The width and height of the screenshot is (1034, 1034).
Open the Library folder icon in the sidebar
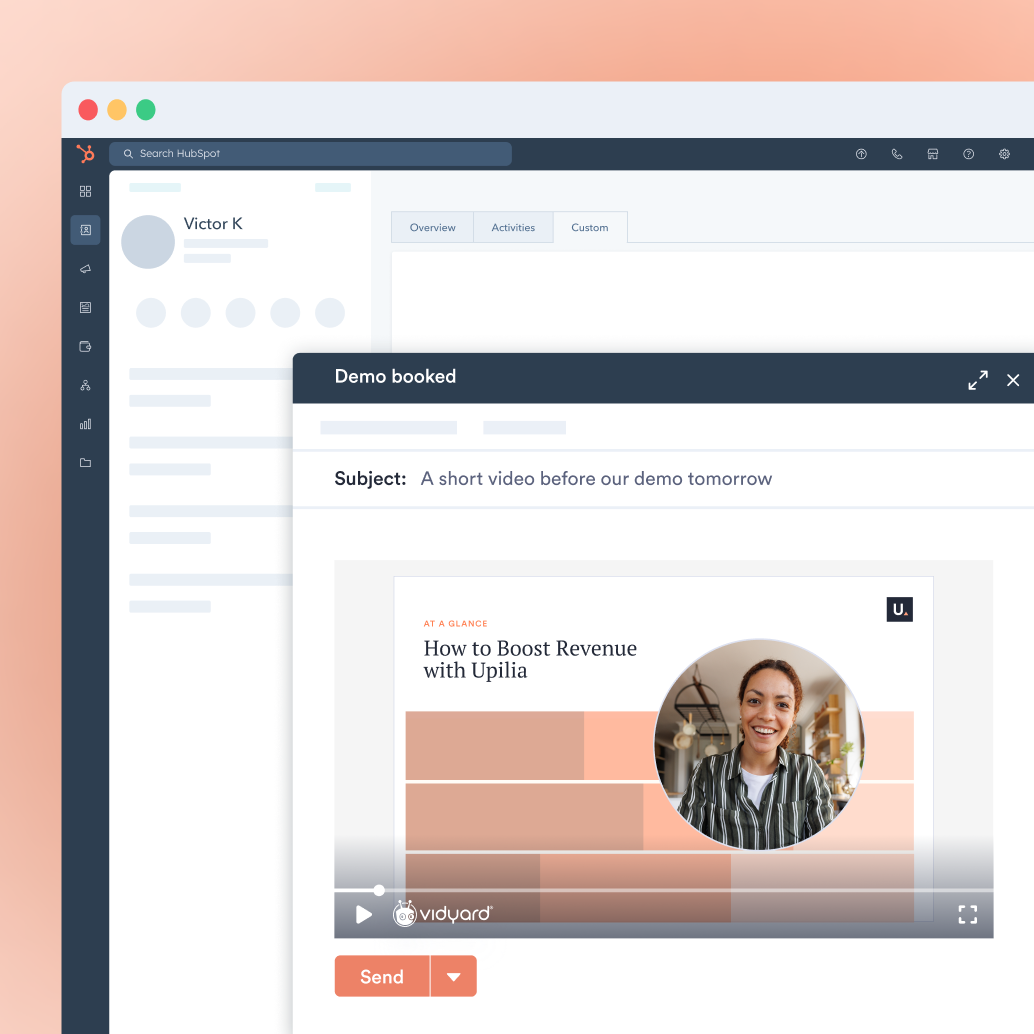(86, 463)
